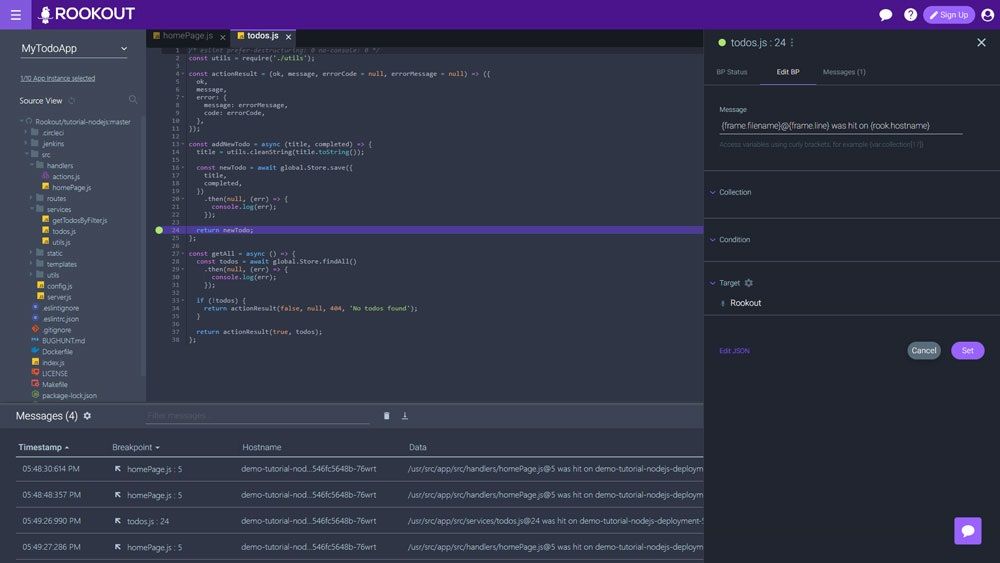Switch to the BP Status tab
The width and height of the screenshot is (1000, 563).
[x=732, y=72]
